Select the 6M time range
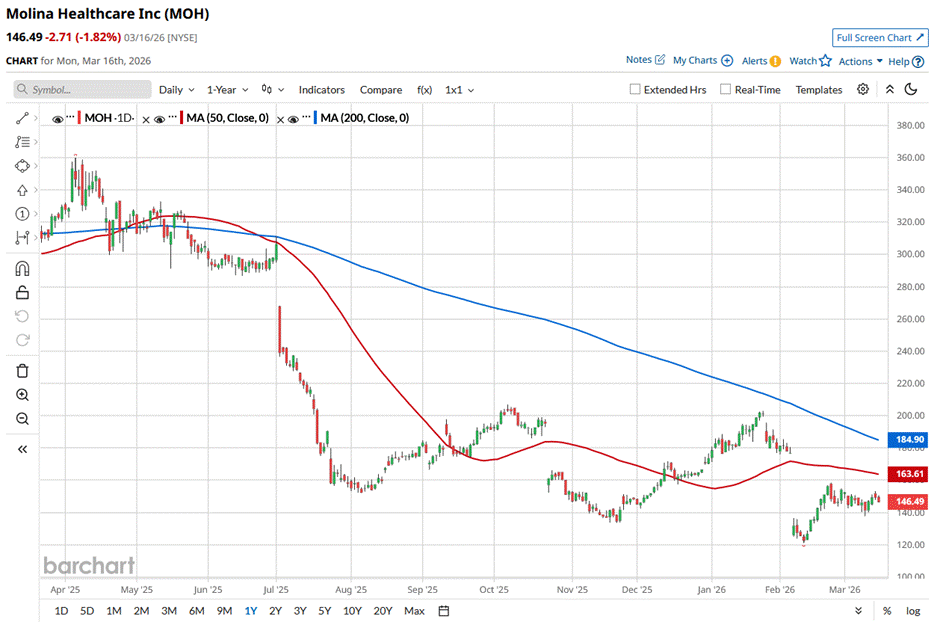This screenshot has height=622, width=937. 196,611
